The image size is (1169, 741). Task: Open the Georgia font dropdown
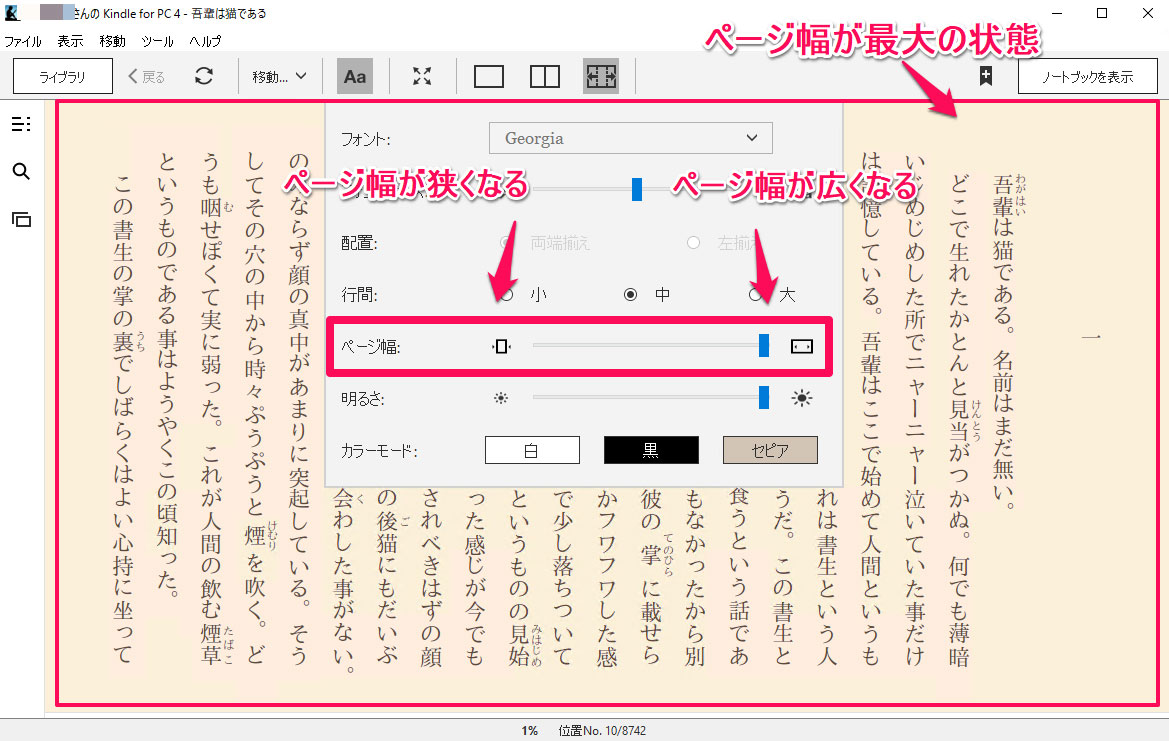631,138
